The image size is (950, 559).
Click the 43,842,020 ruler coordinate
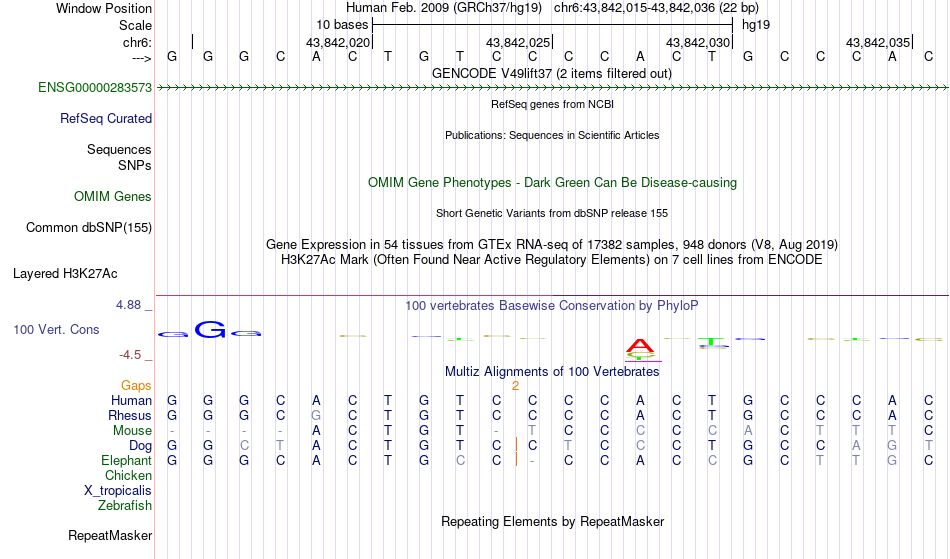(337, 43)
